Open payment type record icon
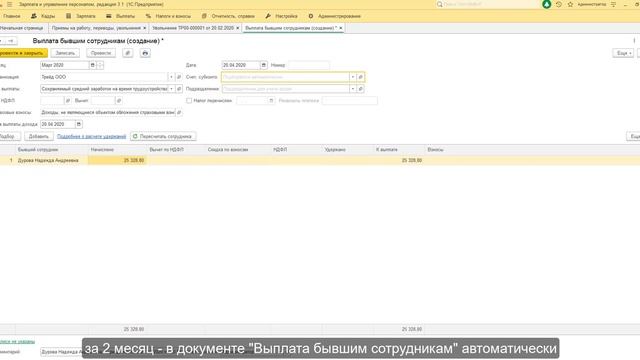This screenshot has height=360, width=640. (179, 89)
